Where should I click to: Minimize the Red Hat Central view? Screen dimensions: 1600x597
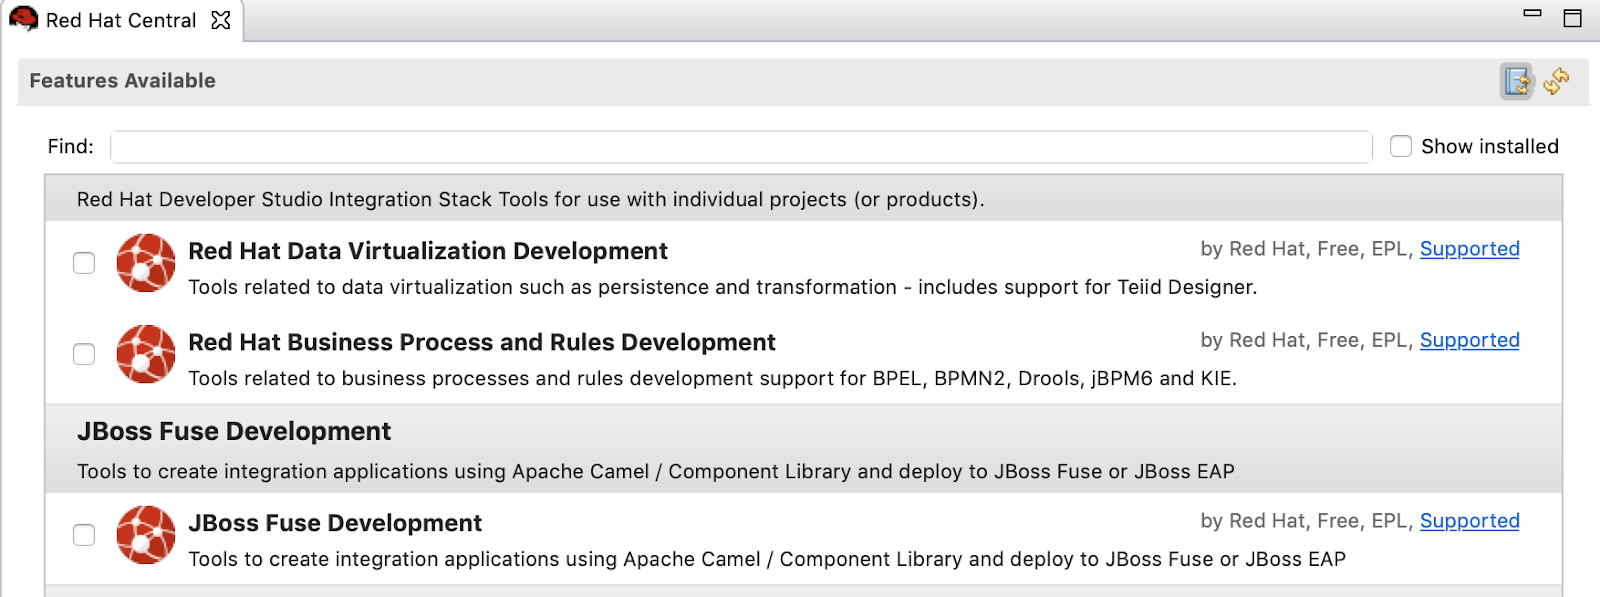tap(1532, 14)
